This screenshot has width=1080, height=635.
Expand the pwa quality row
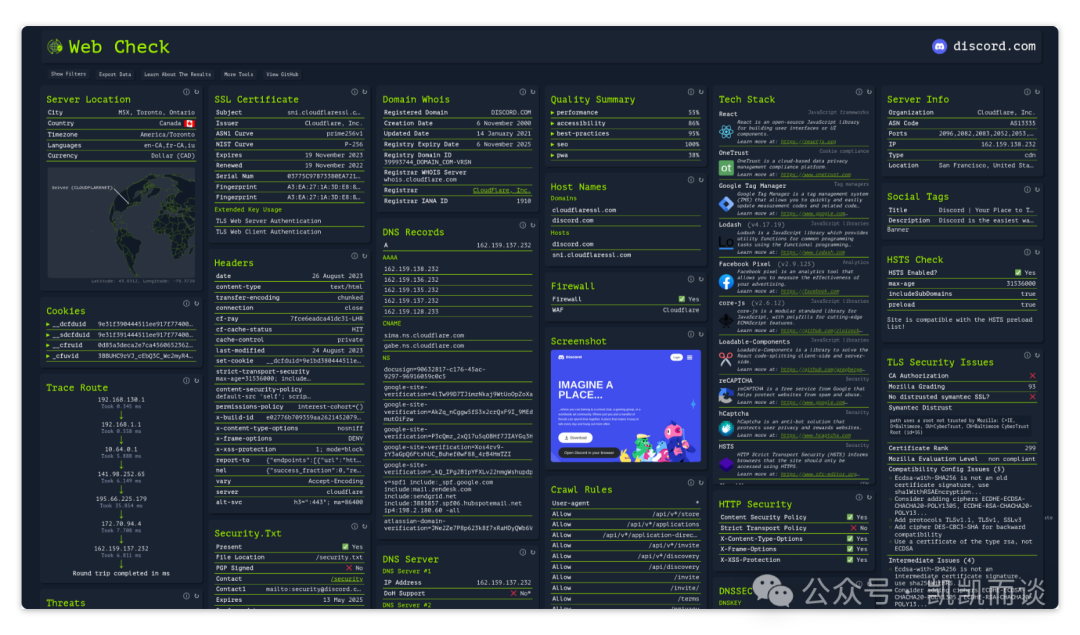point(625,155)
